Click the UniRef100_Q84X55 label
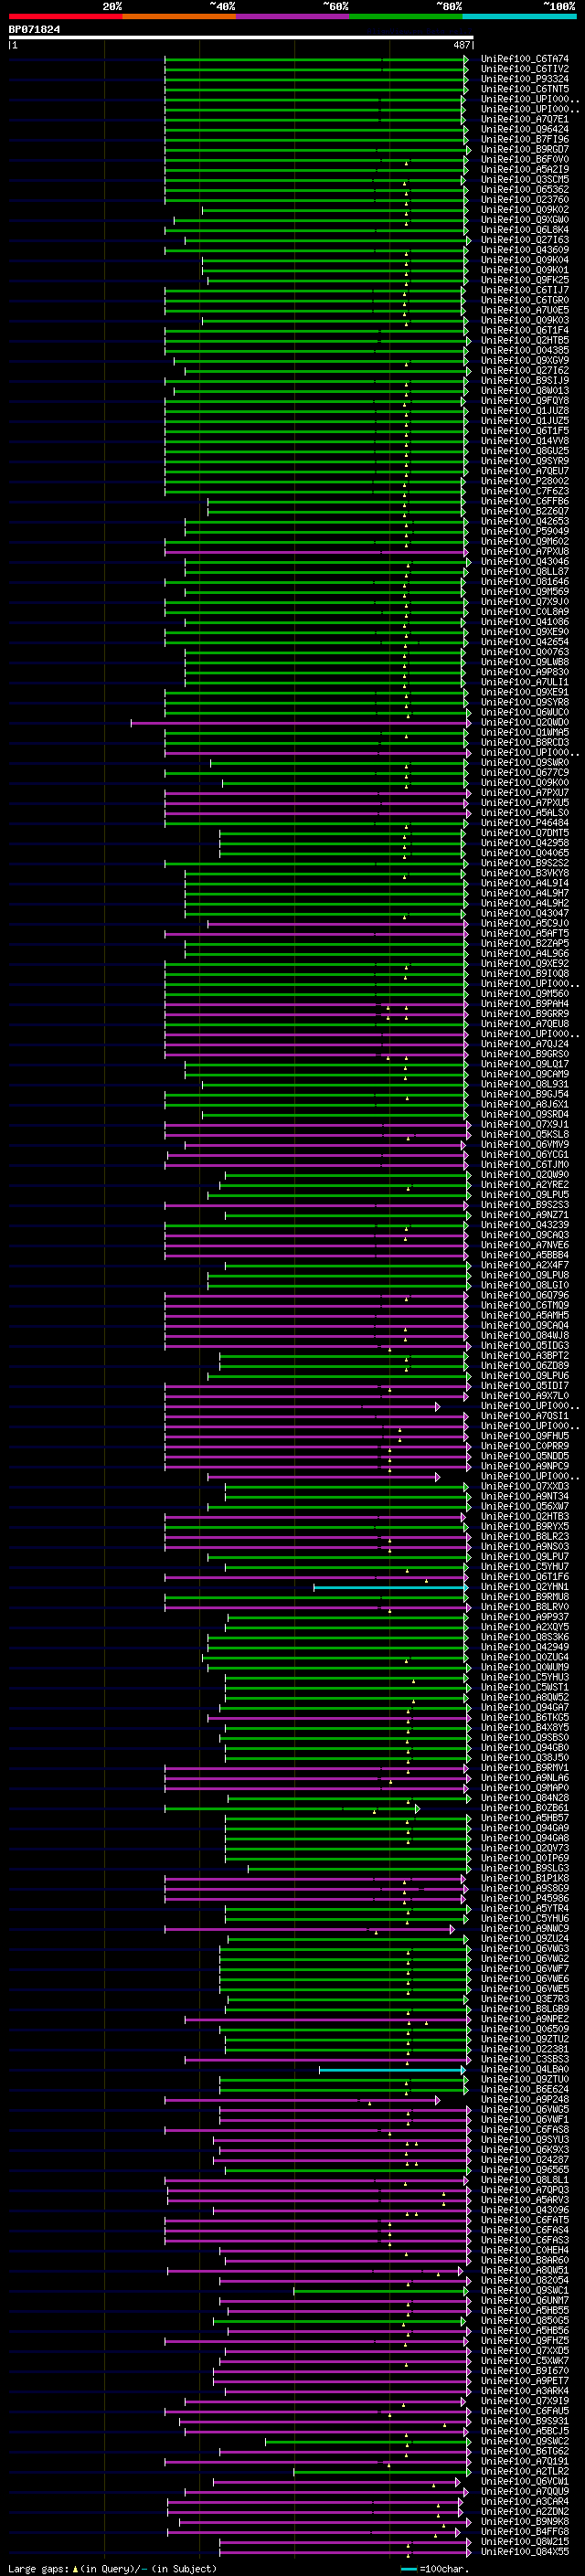 click(x=525, y=2552)
